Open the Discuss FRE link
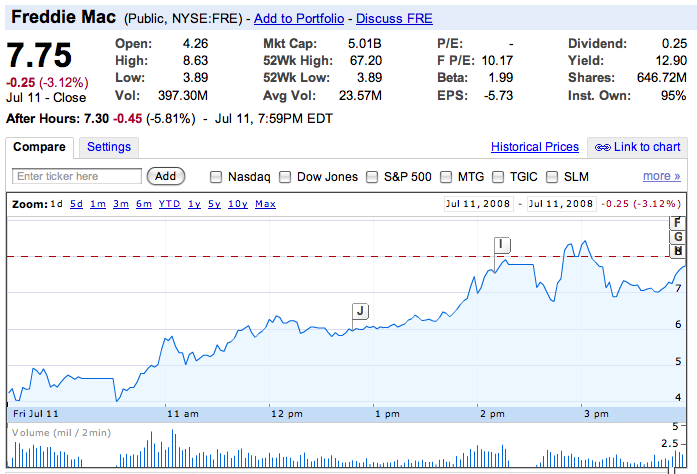This screenshot has width=697, height=474. [394, 19]
